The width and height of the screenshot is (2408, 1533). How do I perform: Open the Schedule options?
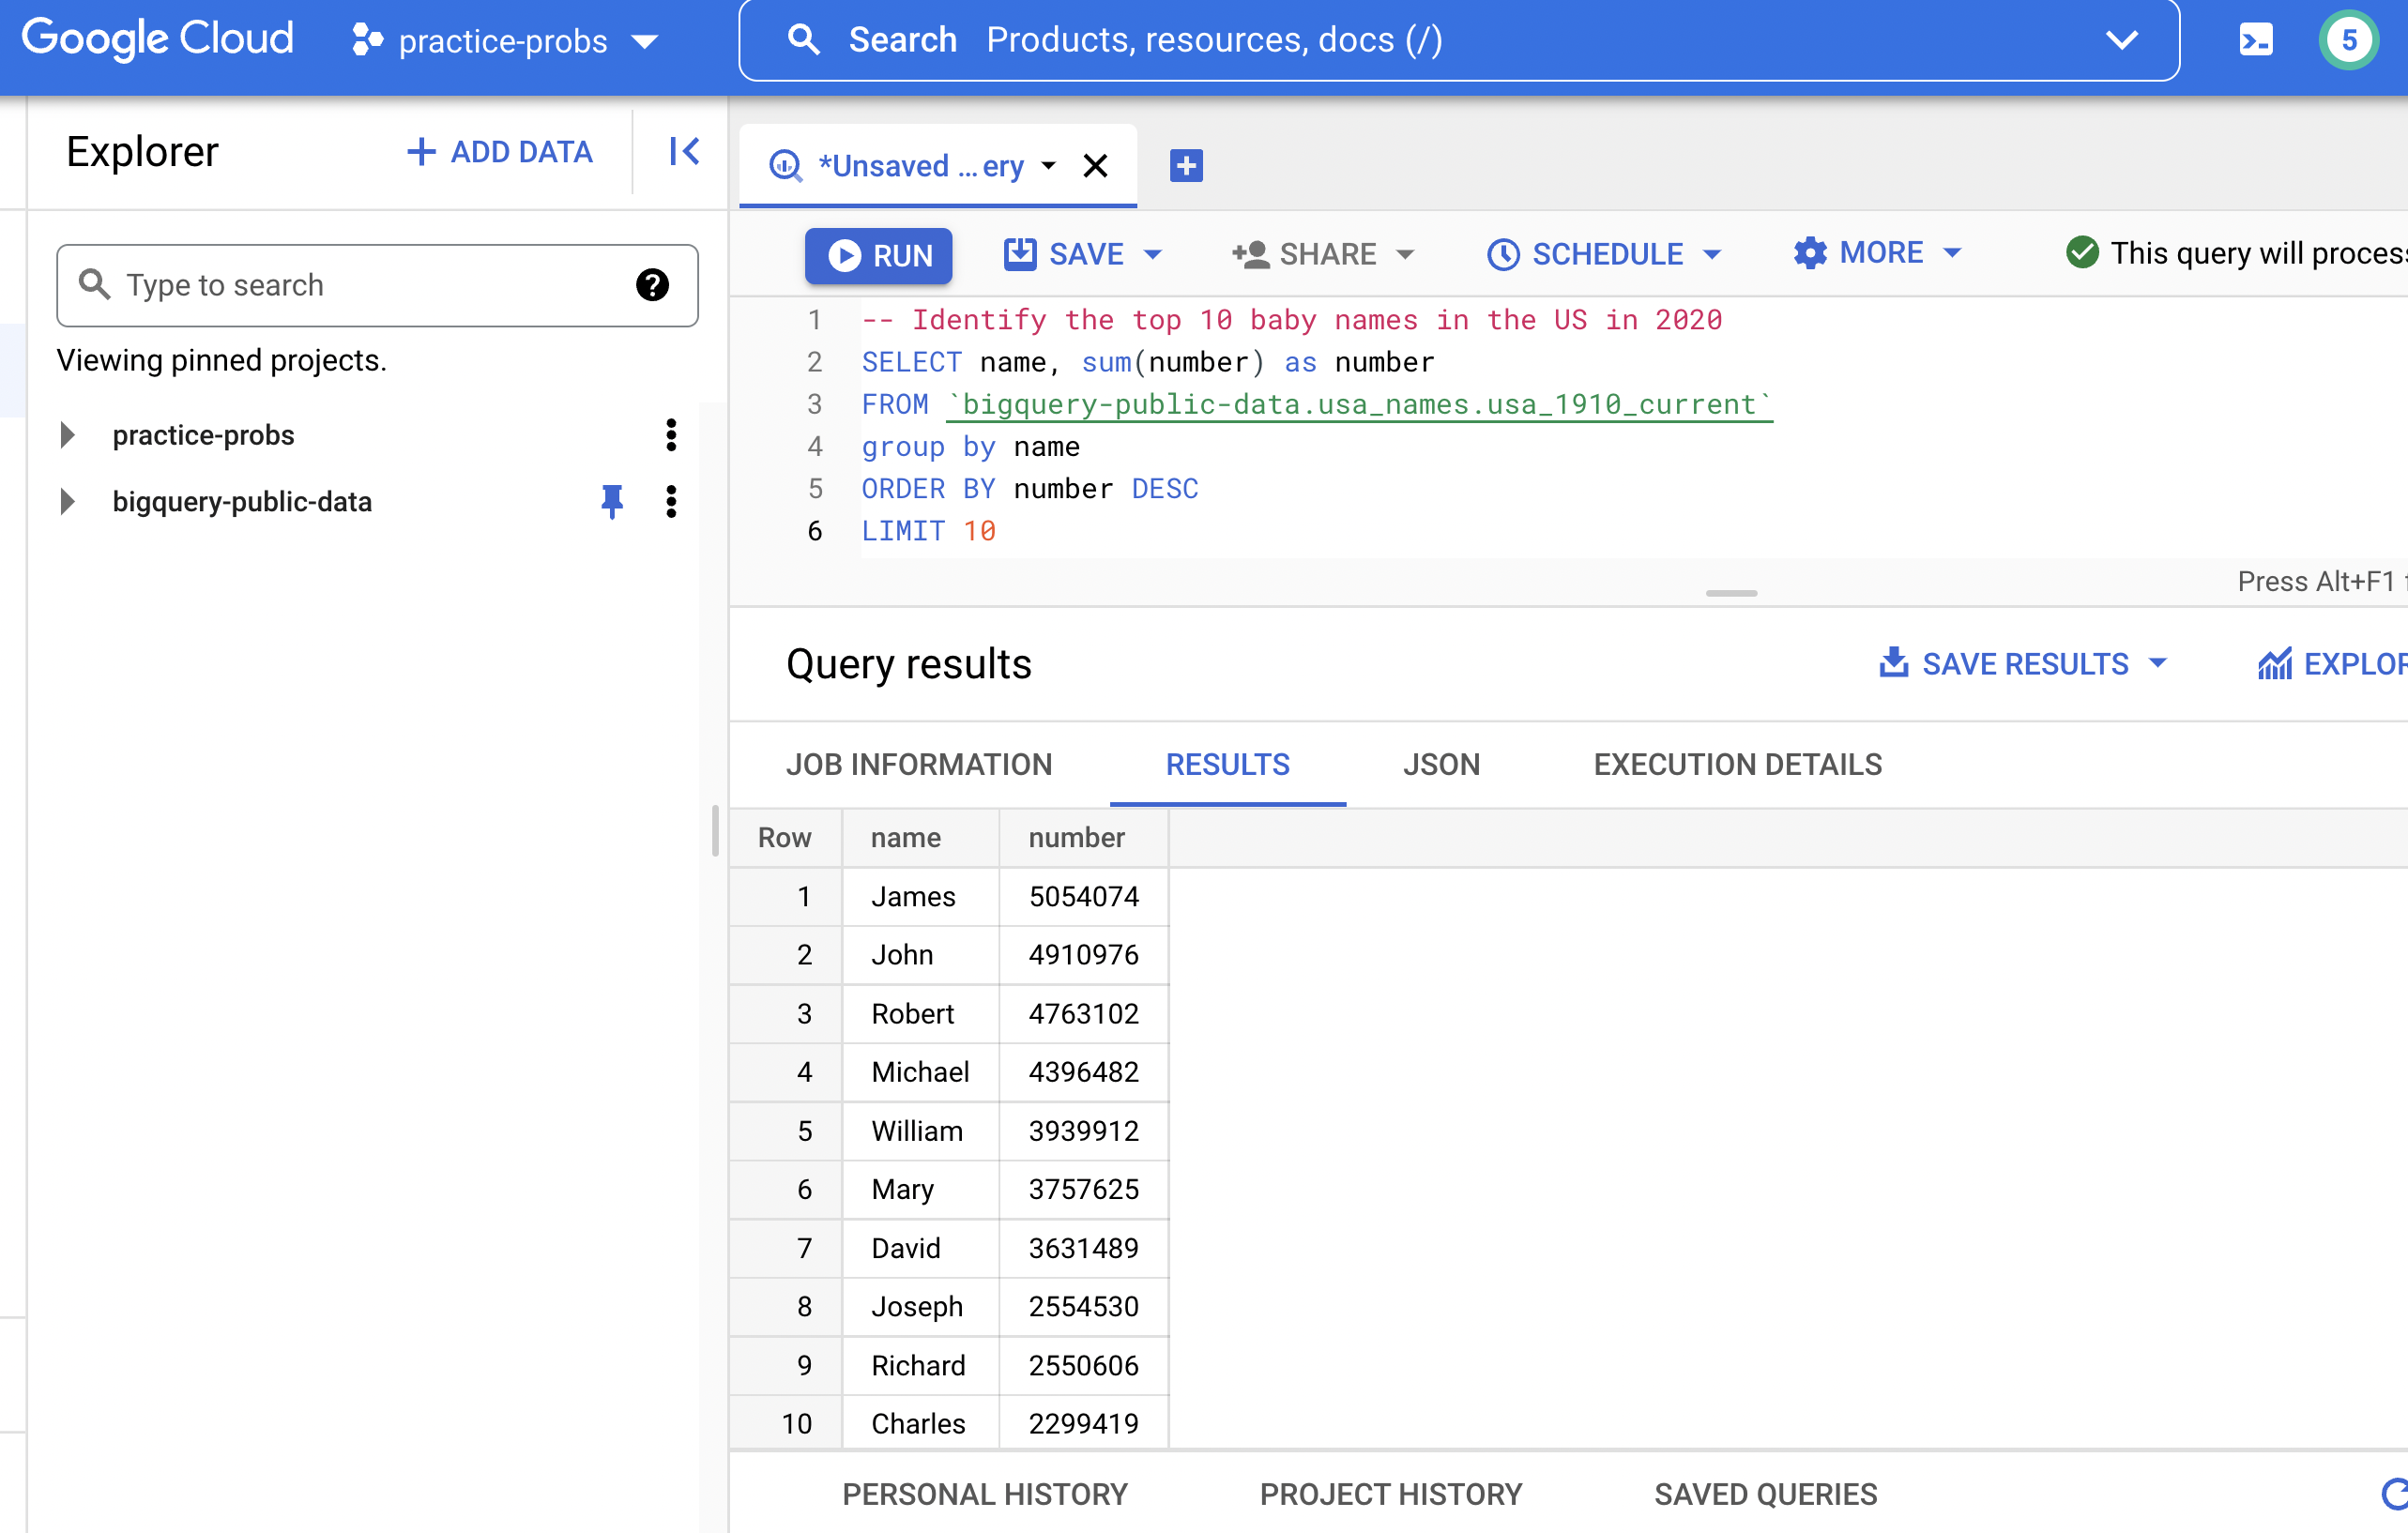[1585, 254]
